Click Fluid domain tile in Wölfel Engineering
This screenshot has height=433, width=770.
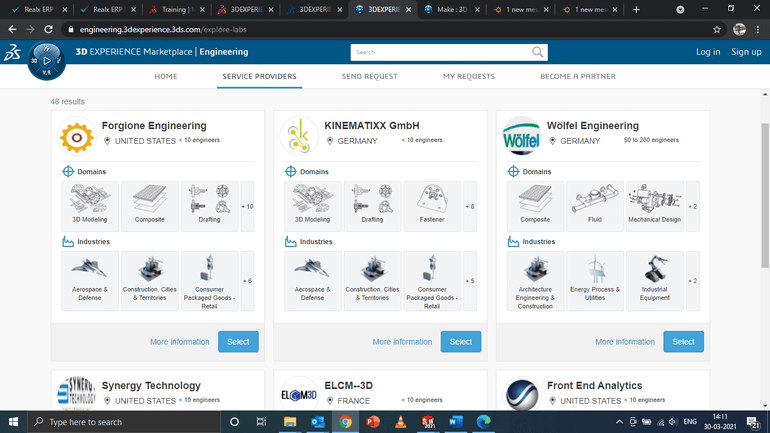click(595, 206)
